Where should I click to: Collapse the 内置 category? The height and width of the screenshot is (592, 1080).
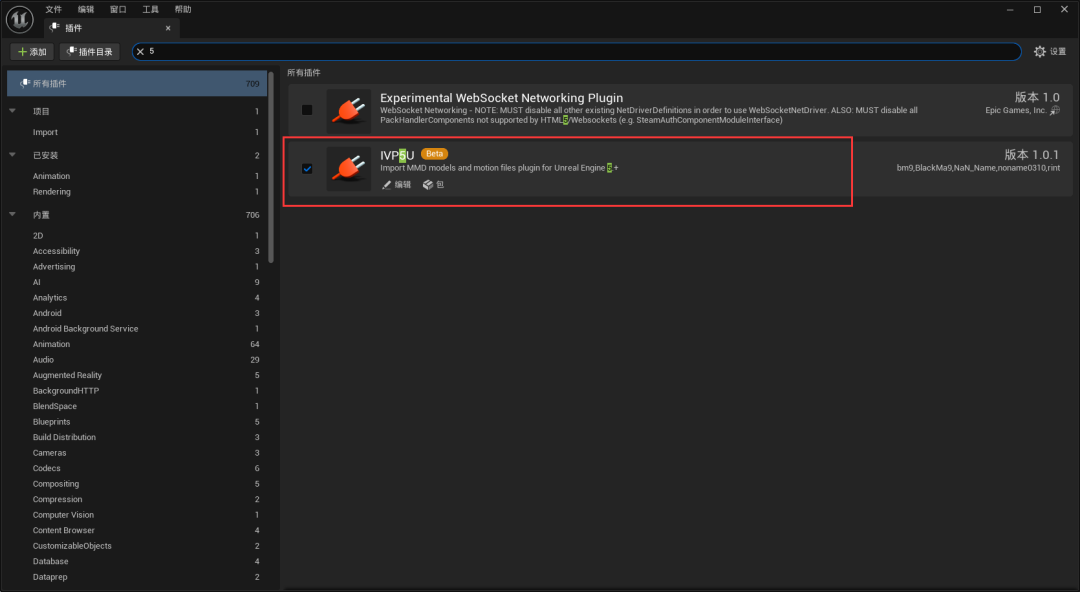12,214
